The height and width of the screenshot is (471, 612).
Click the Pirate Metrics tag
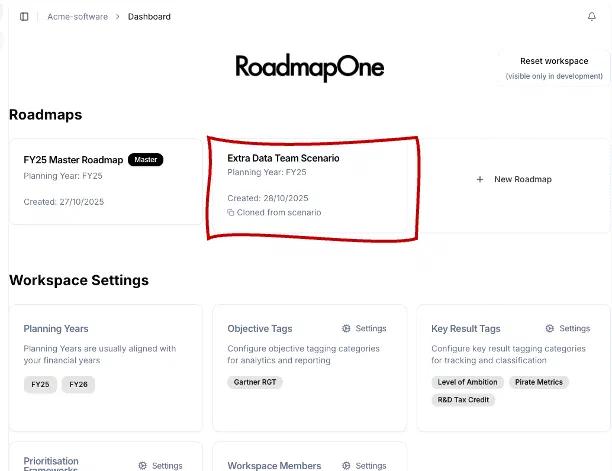539,382
